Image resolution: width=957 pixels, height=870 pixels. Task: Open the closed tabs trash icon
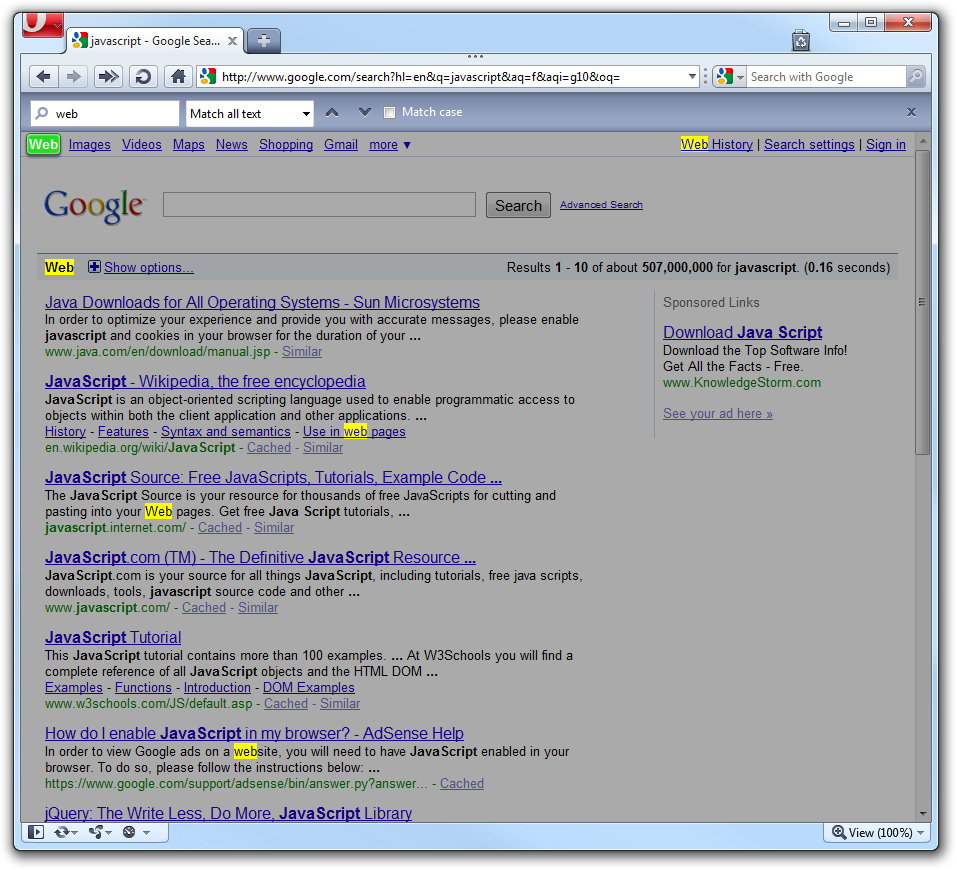coord(801,41)
